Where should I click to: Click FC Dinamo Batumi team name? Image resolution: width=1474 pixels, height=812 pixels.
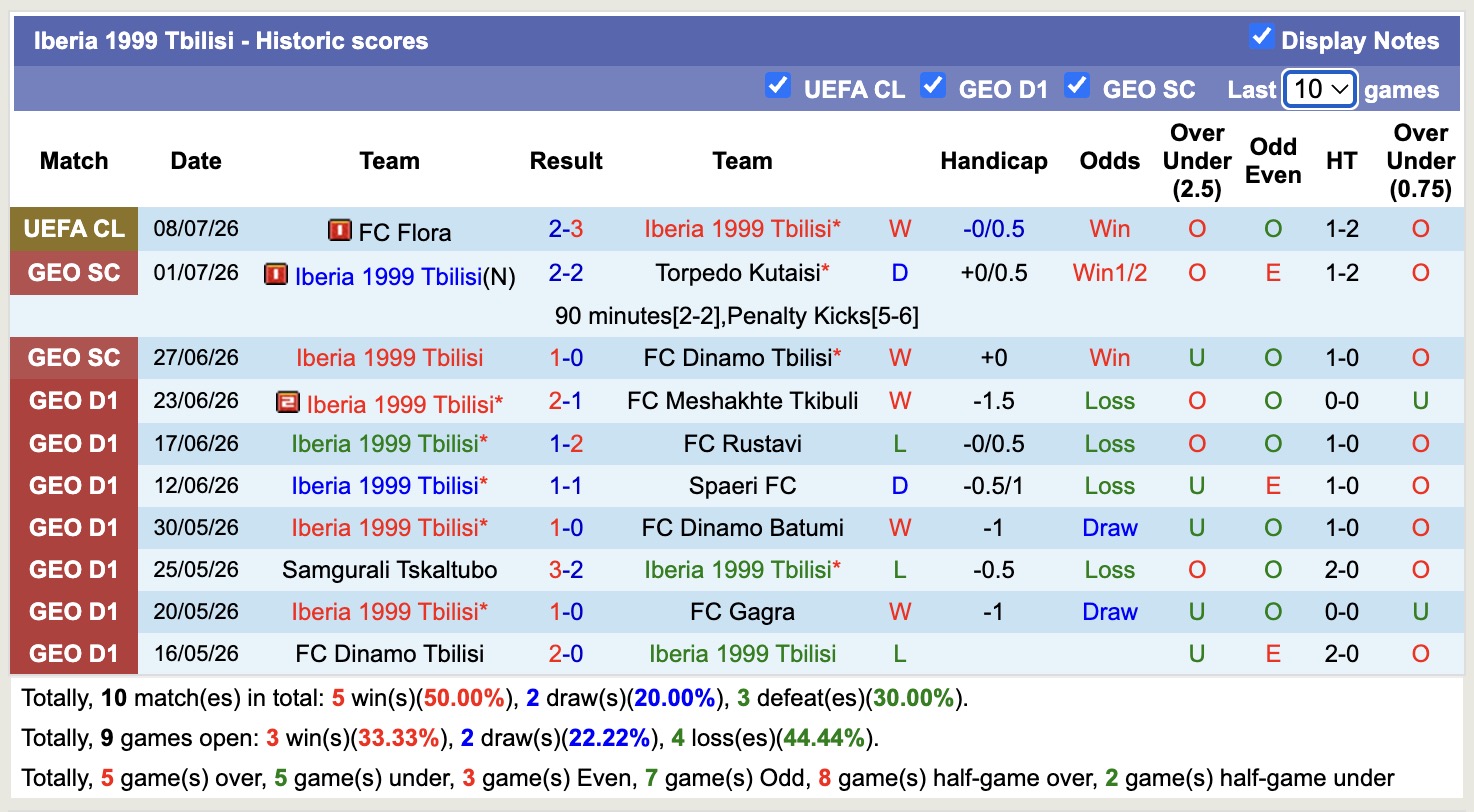(743, 528)
